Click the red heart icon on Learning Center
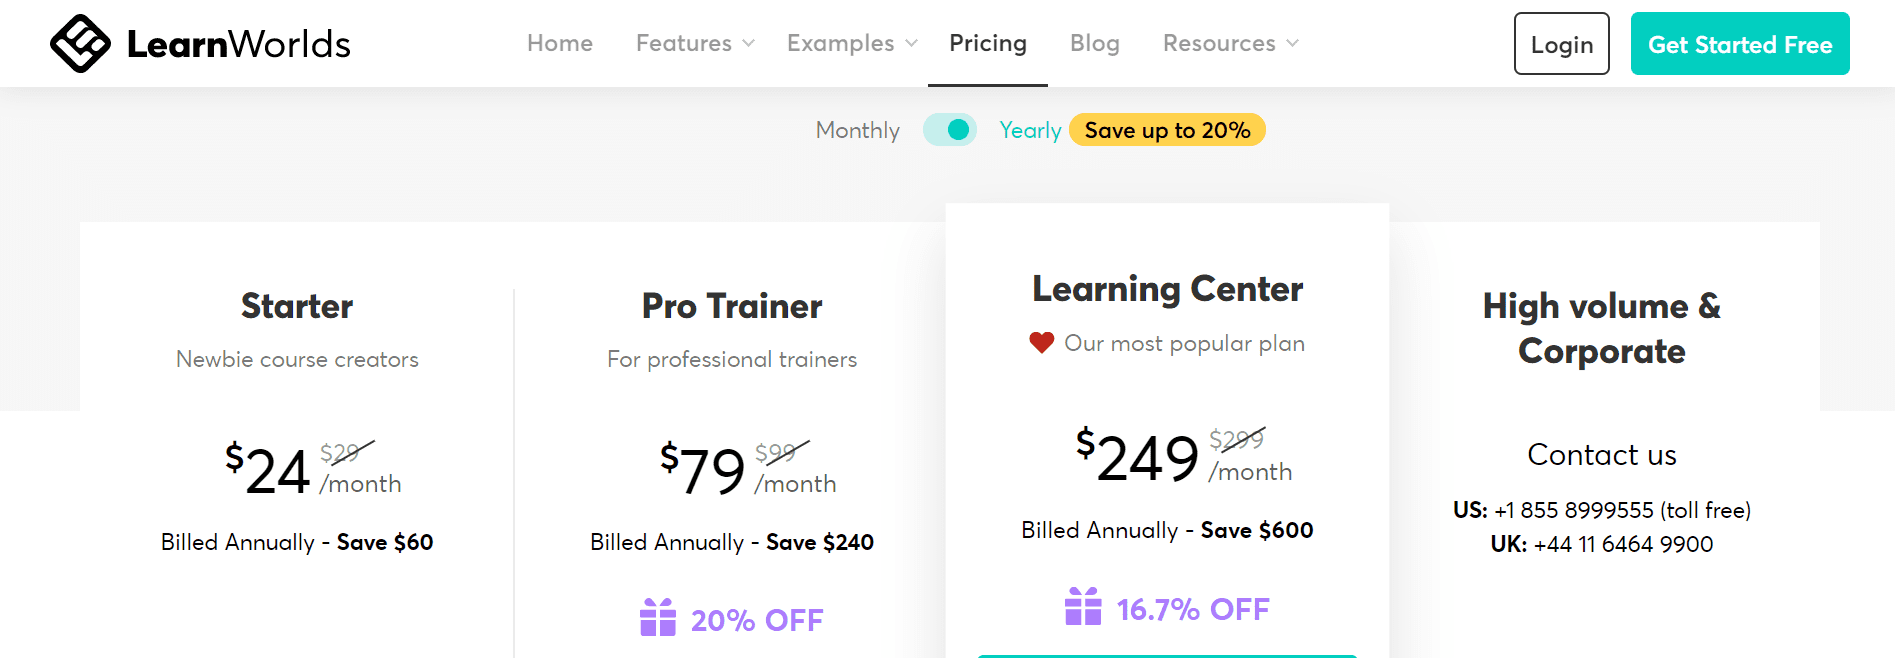 [1041, 343]
